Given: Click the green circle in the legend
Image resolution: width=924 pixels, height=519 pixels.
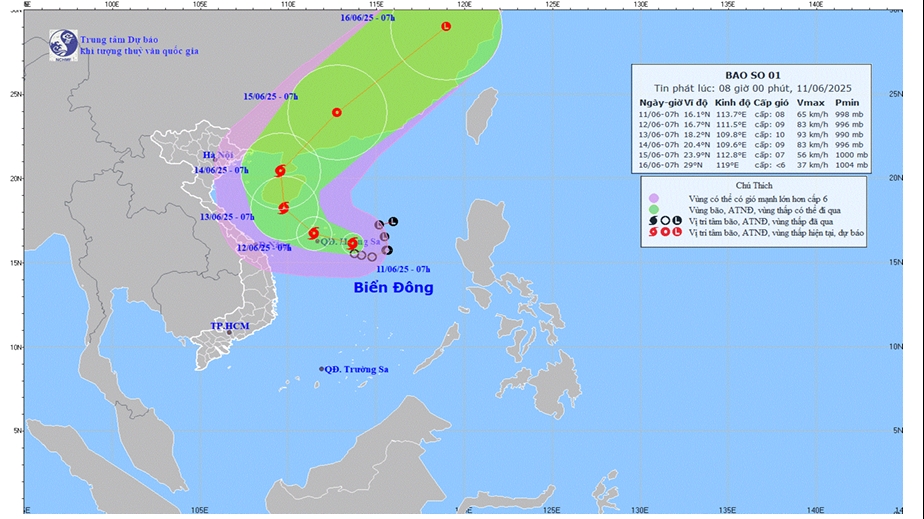Looking at the screenshot, I should pyautogui.click(x=653, y=208).
